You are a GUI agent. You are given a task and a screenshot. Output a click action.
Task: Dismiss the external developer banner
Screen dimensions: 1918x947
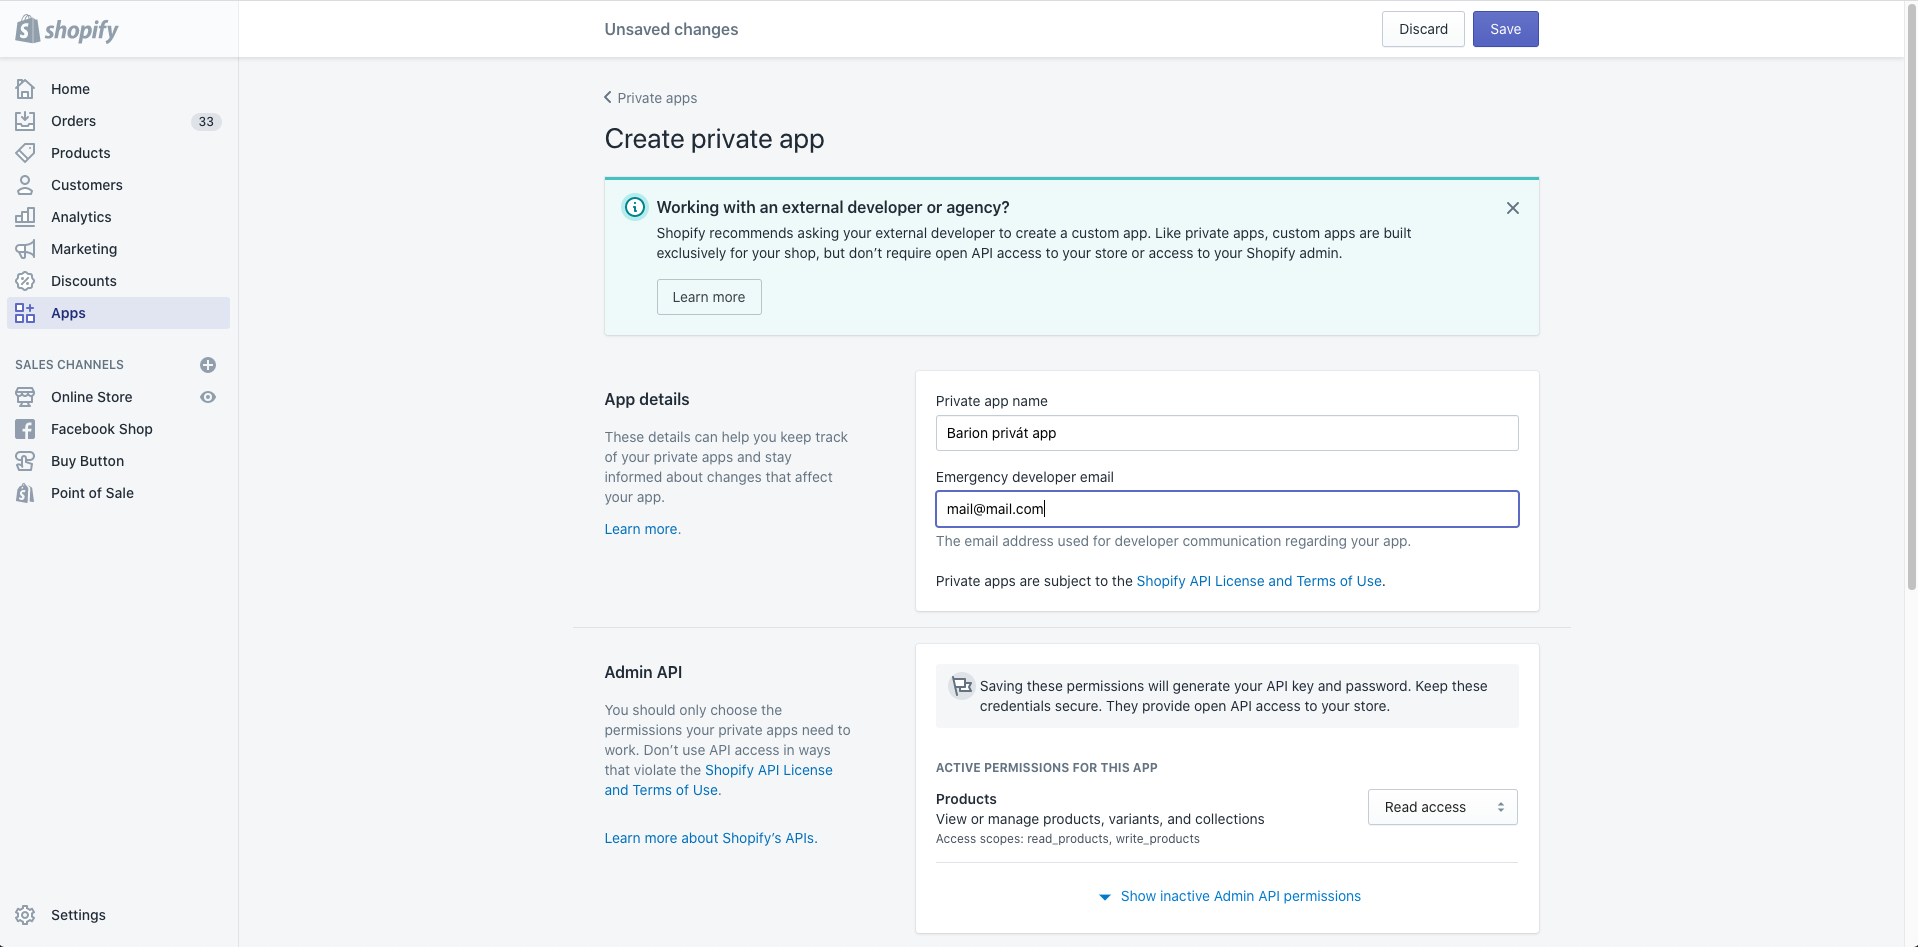point(1513,208)
